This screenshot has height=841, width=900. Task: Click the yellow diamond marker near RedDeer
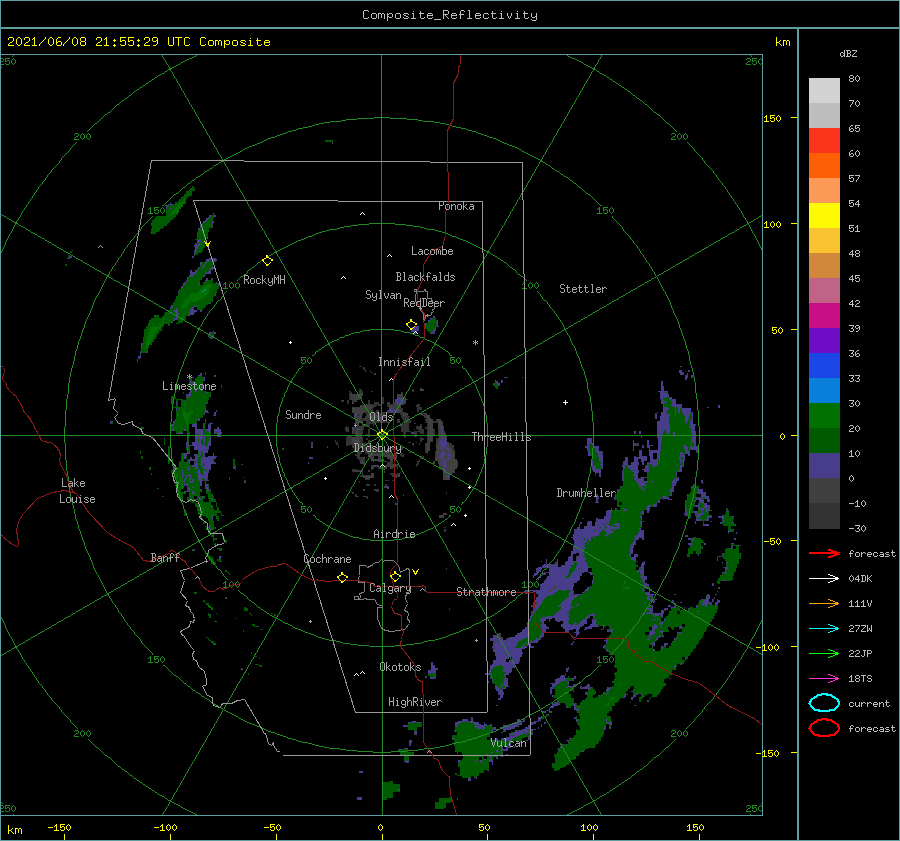[412, 325]
